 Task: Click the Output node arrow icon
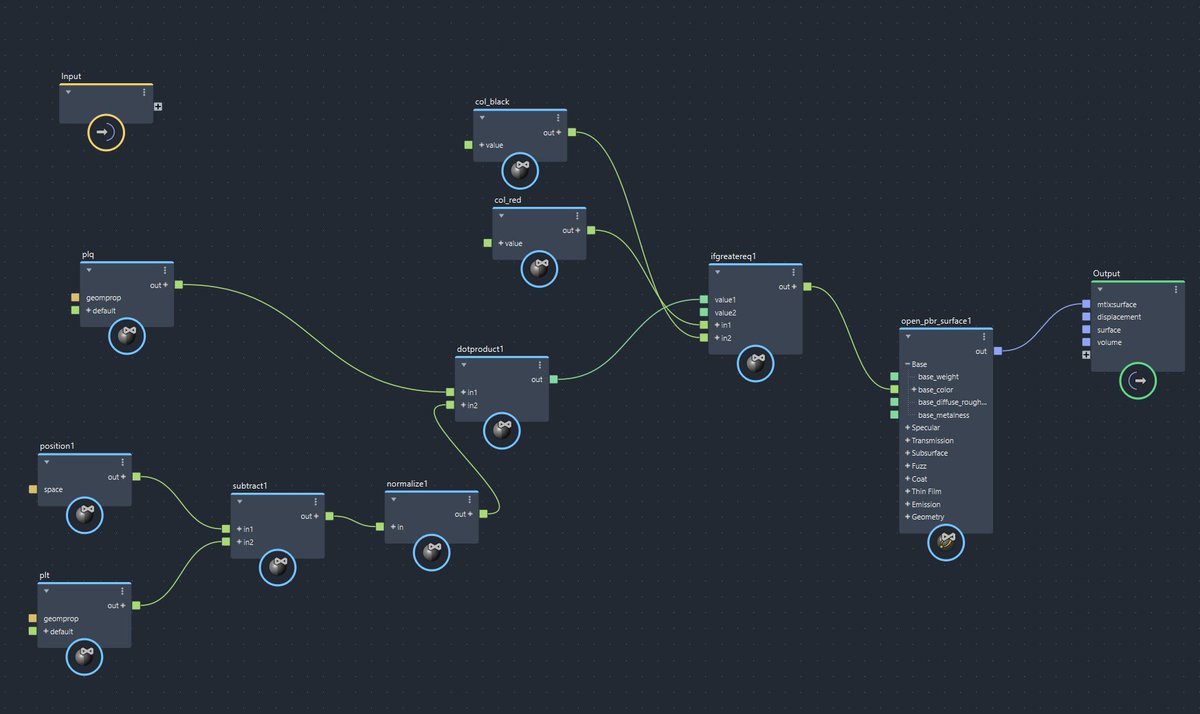tap(1138, 380)
